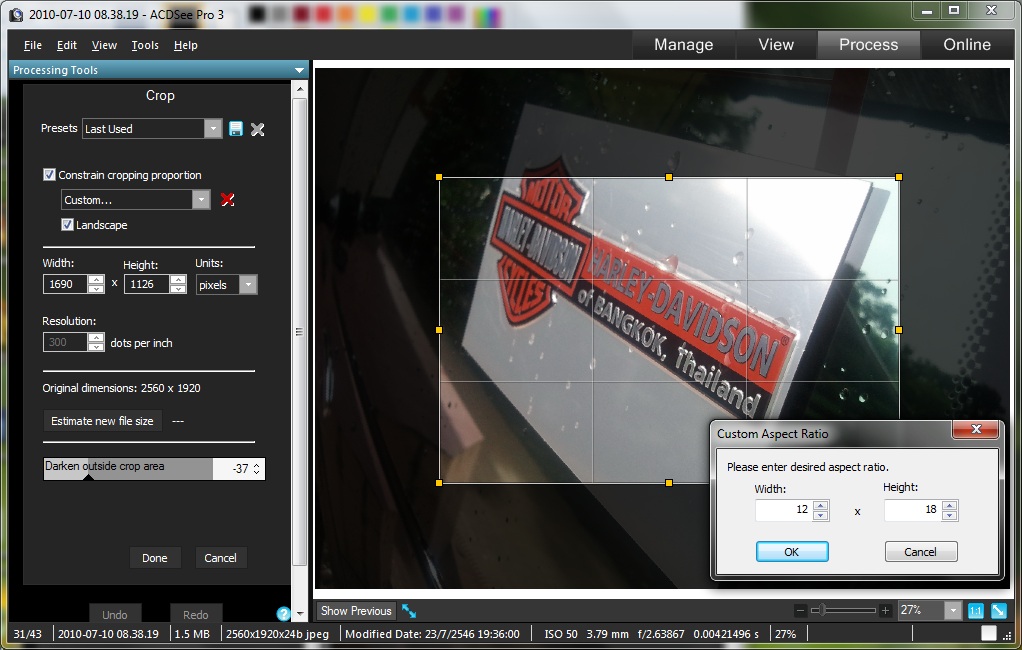Click the '31/43' status bar entry
Screen dimensions: 1022x650
(x=27, y=634)
